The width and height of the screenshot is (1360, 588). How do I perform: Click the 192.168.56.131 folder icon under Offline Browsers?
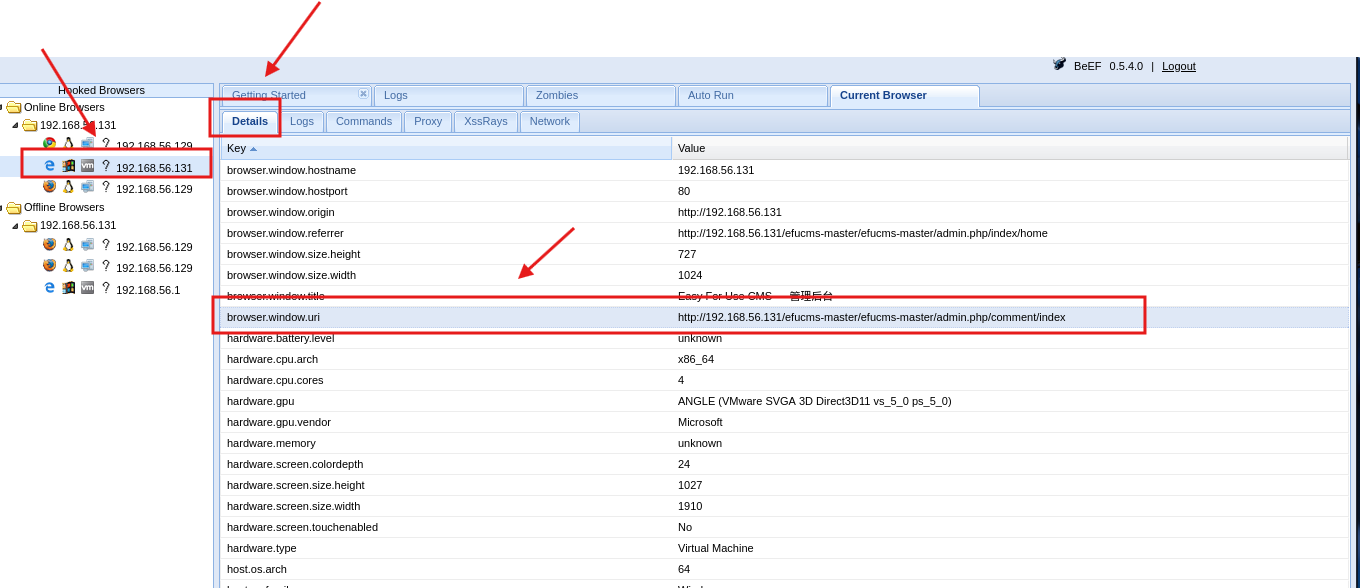coord(30,225)
